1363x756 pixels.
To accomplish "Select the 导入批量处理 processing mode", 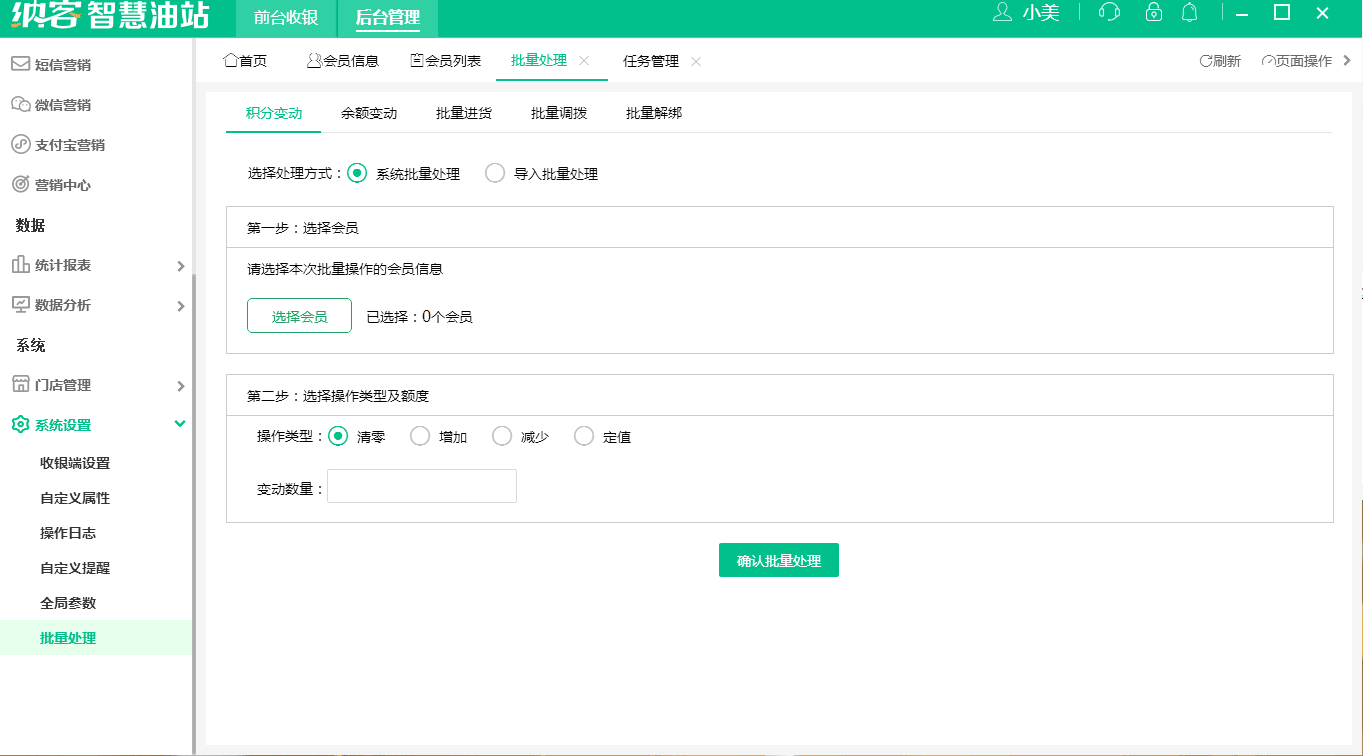I will (x=495, y=172).
